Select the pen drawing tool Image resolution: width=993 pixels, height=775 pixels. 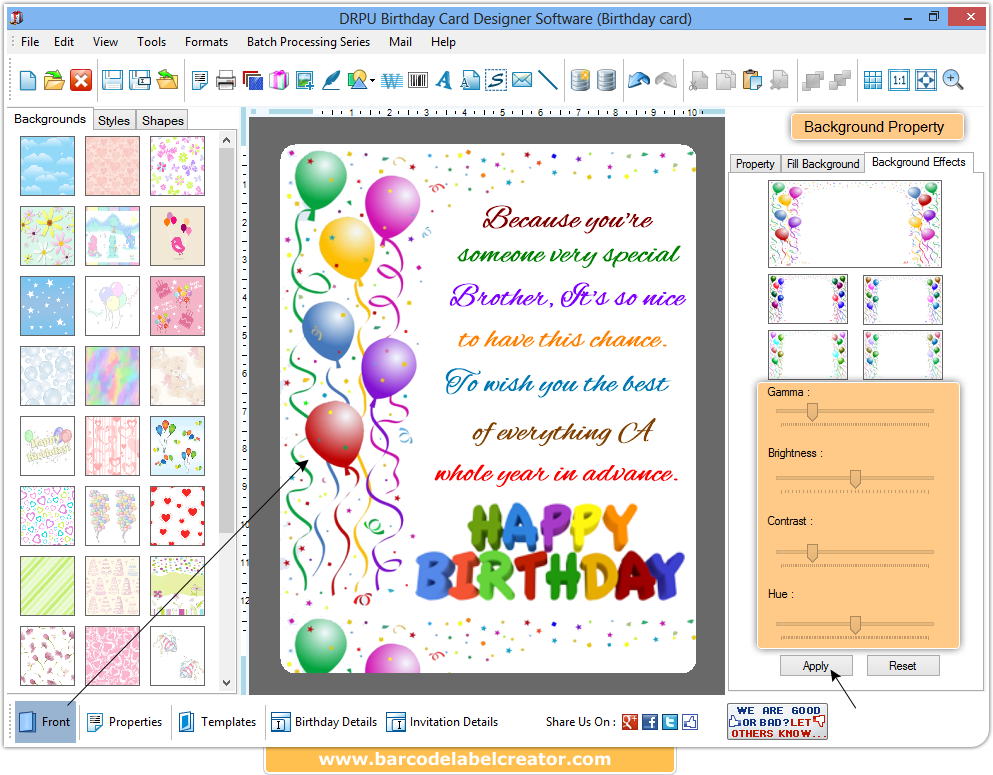[x=332, y=79]
